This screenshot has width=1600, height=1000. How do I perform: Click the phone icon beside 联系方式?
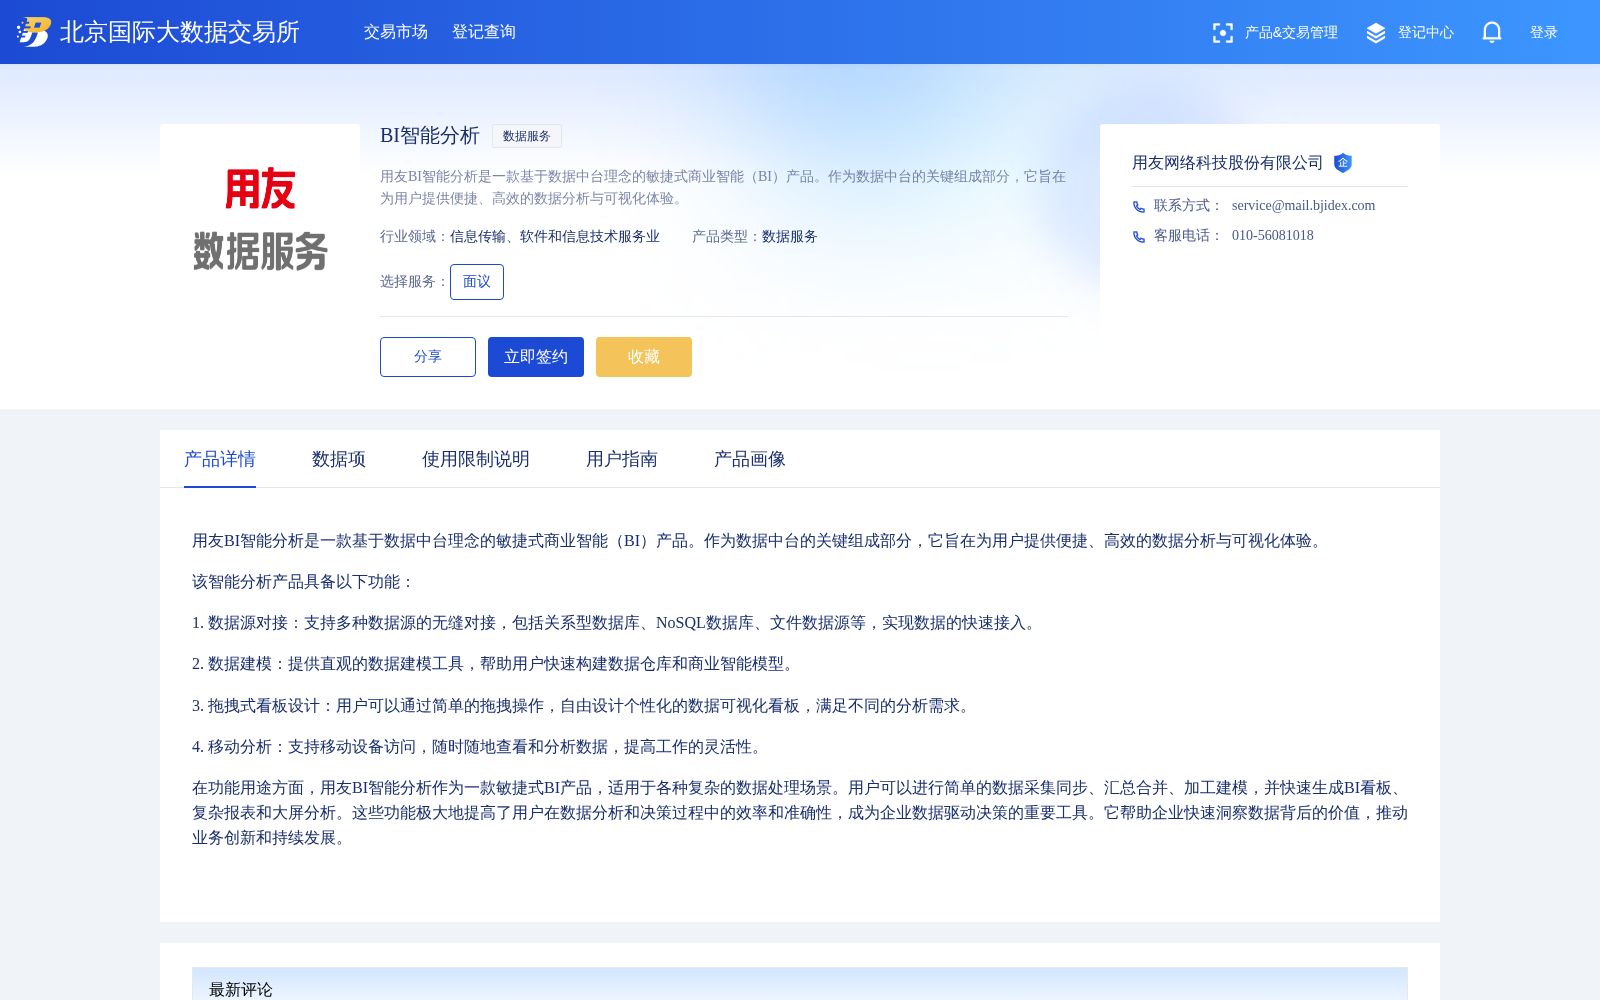1139,207
